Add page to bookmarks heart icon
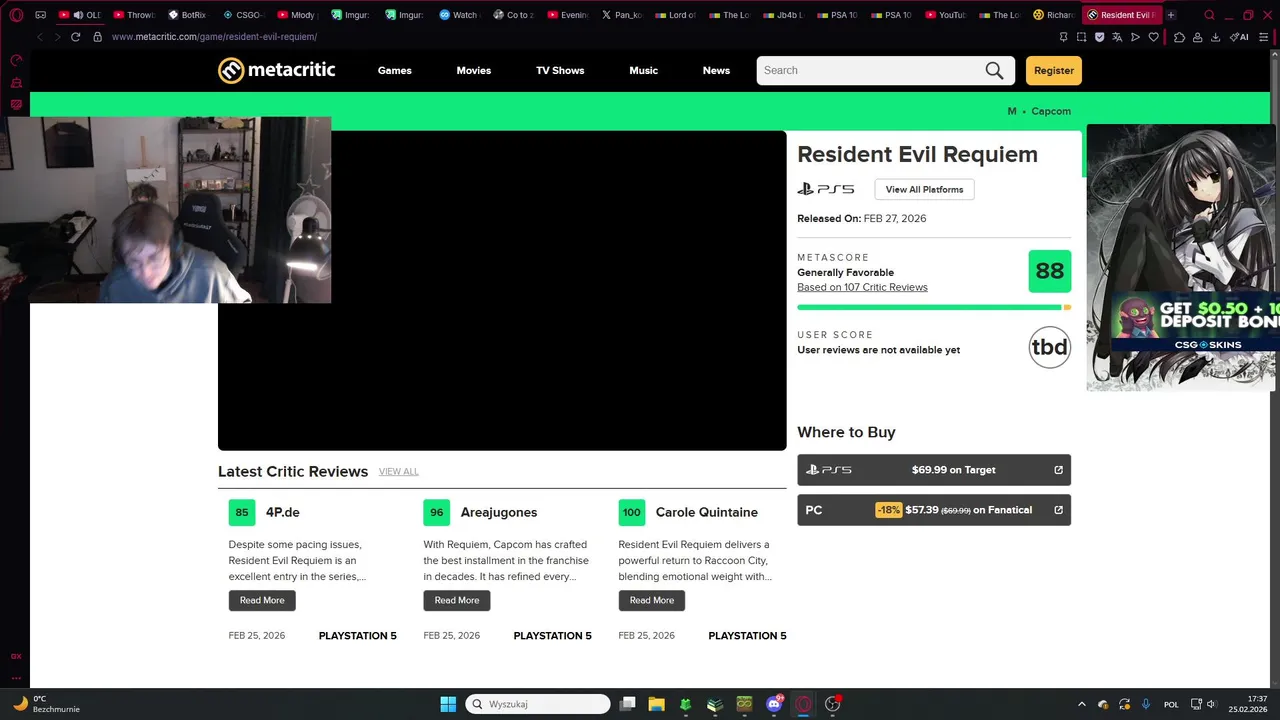 coord(1153,37)
